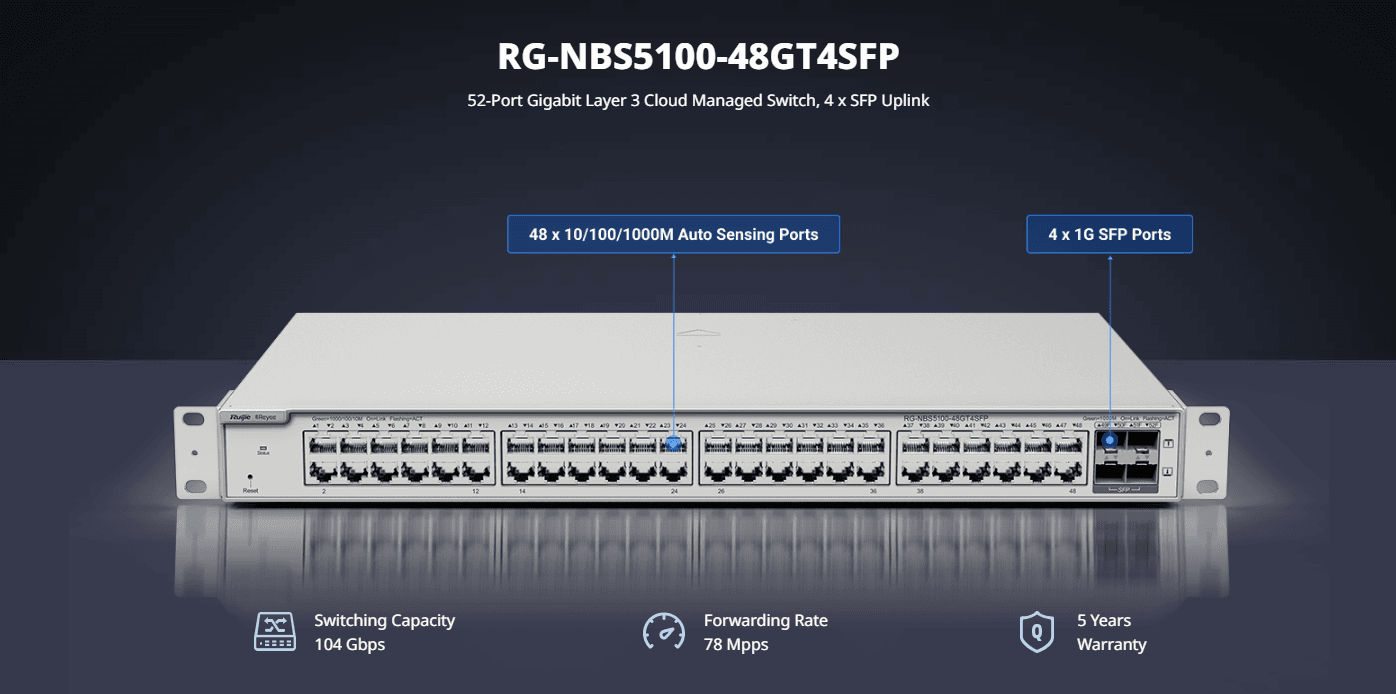Click the Forwarding Rate 78 Mpps text
This screenshot has width=1396, height=694.
click(x=765, y=632)
